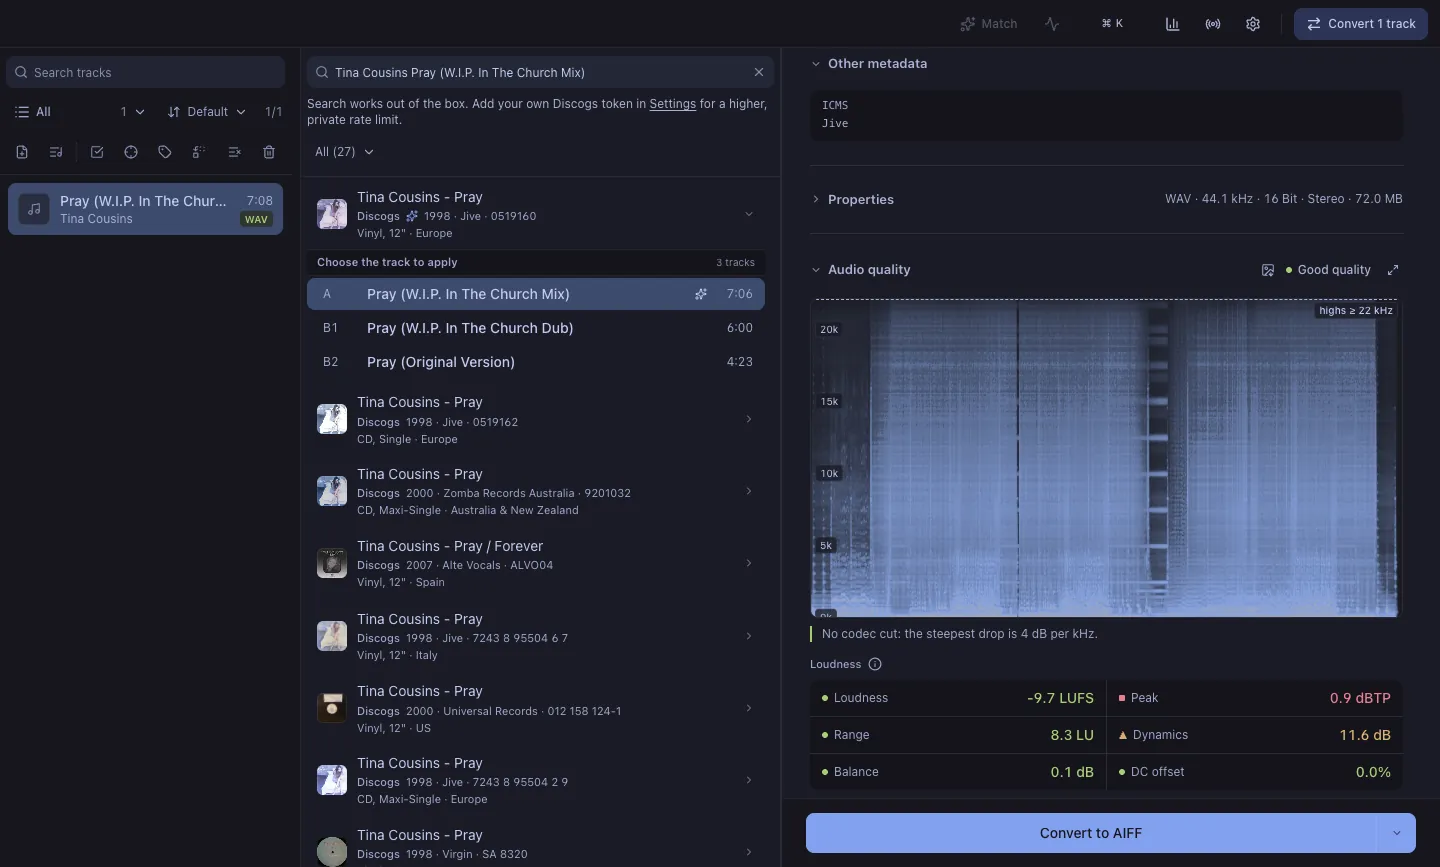Expand audio quality spectrogram to fullscreen
1440x867 pixels.
tap(1393, 270)
